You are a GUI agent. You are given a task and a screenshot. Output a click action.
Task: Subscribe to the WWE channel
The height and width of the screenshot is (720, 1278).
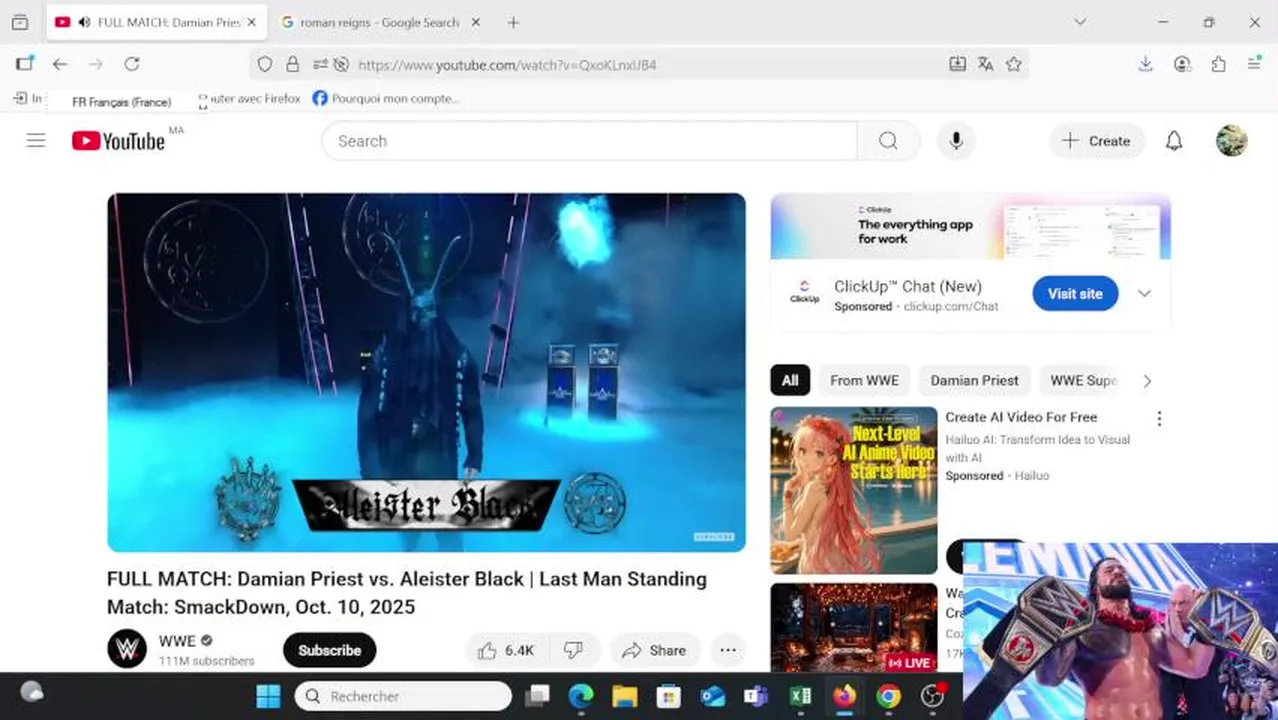(329, 650)
